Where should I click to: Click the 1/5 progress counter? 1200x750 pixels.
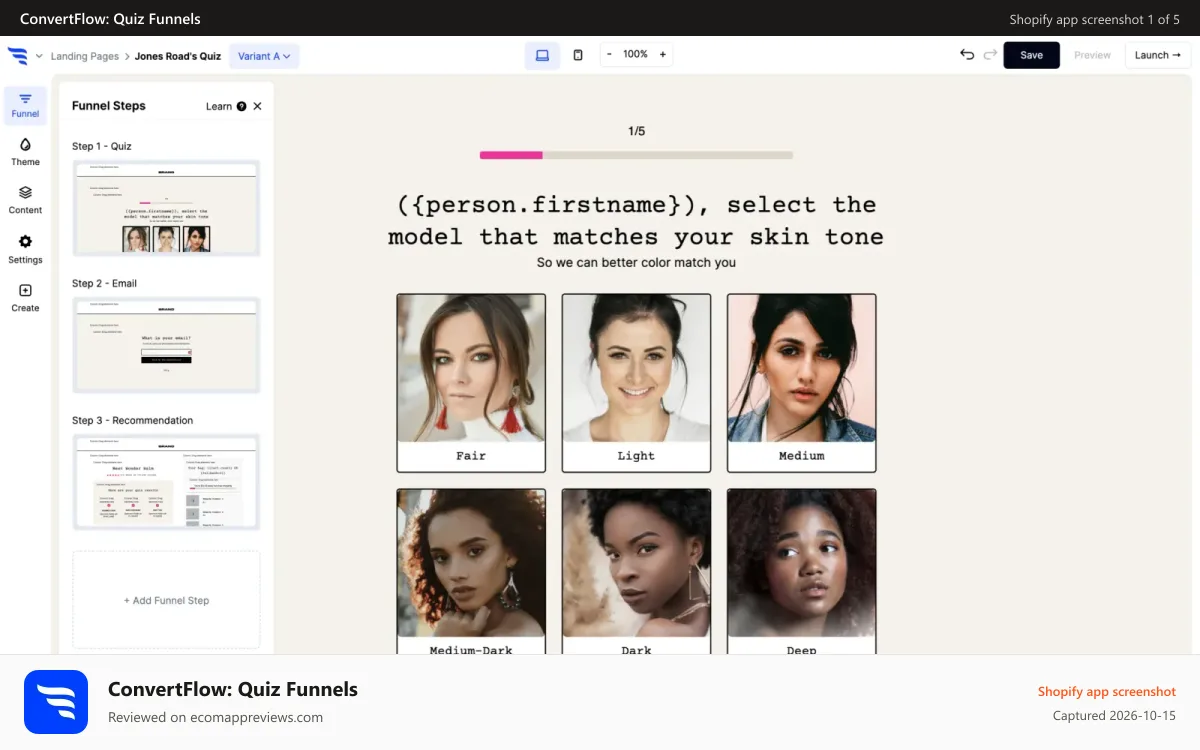(x=636, y=131)
